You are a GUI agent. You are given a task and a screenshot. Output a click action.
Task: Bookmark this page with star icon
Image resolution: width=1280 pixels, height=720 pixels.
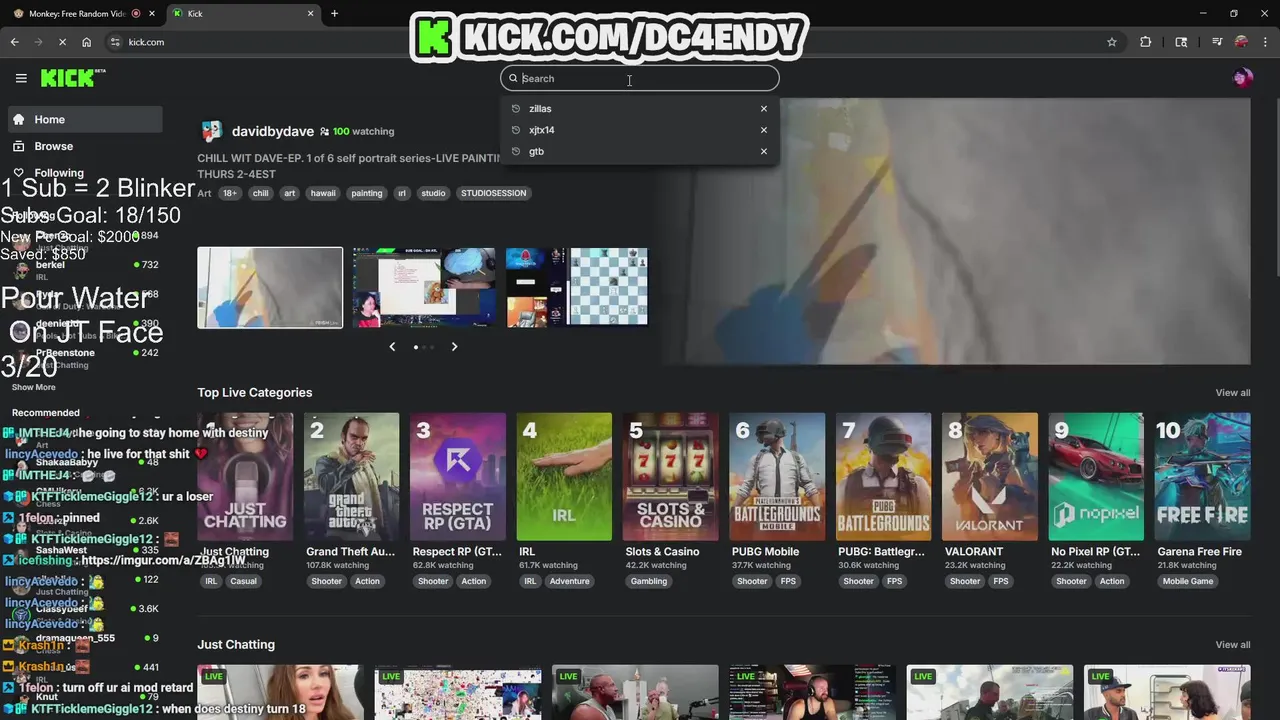[x=1111, y=42]
